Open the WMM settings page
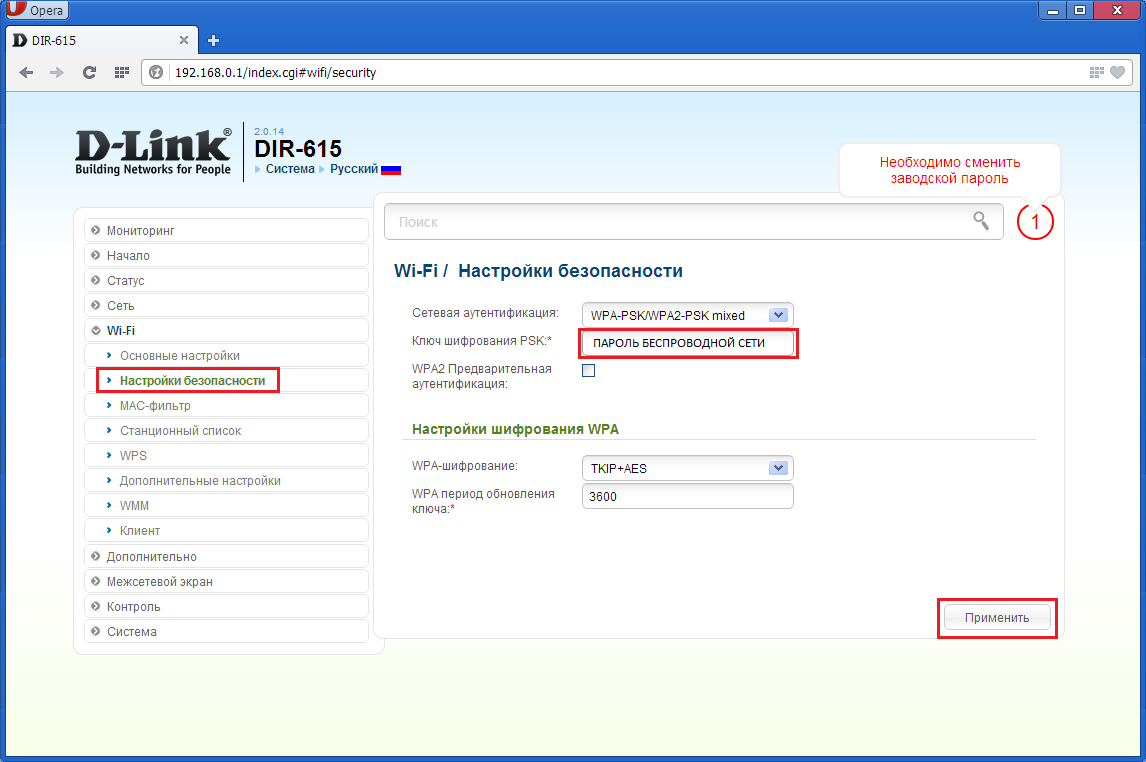This screenshot has height=762, width=1146. coord(227,506)
